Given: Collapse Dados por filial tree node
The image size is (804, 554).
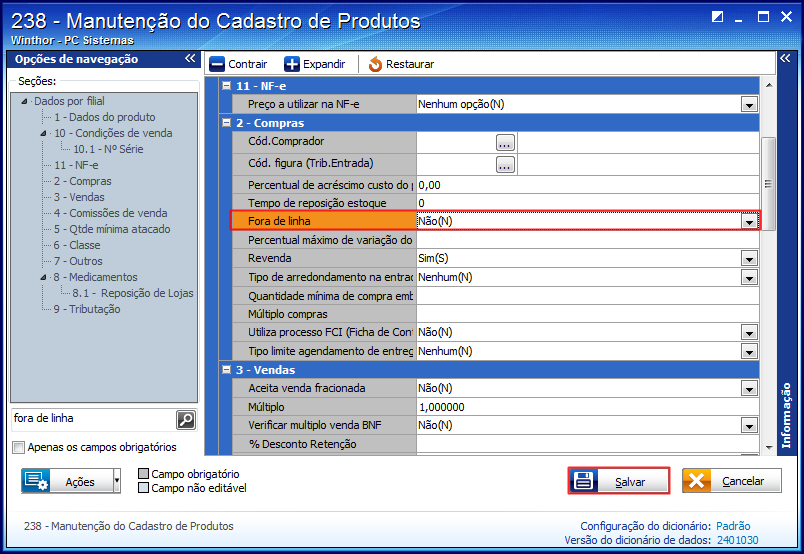Looking at the screenshot, I should pos(24,102).
